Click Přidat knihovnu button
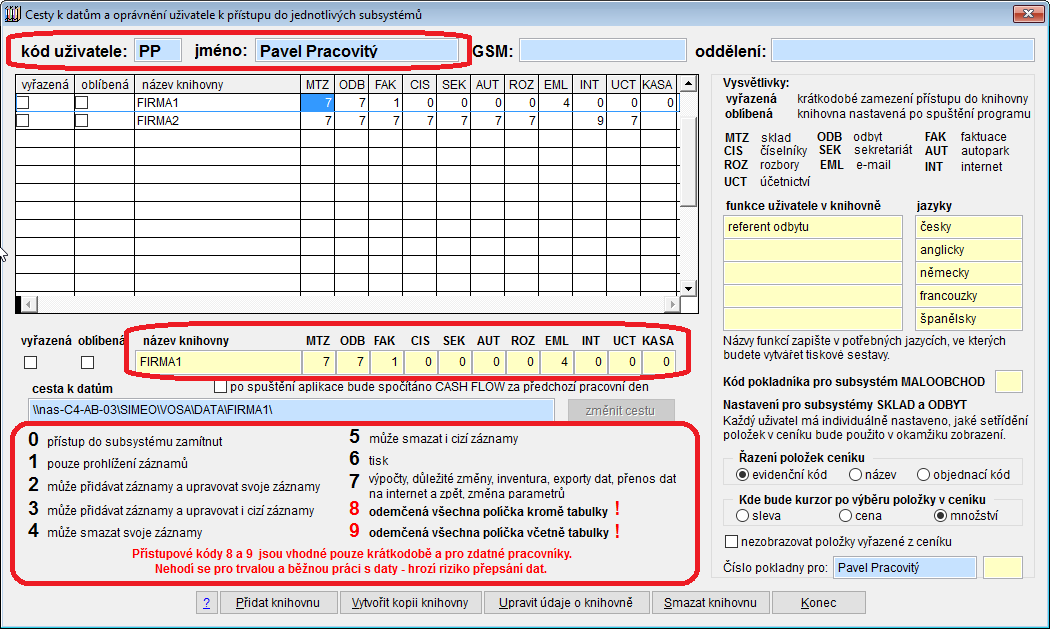Screen dimensions: 1050x629 click(277, 603)
